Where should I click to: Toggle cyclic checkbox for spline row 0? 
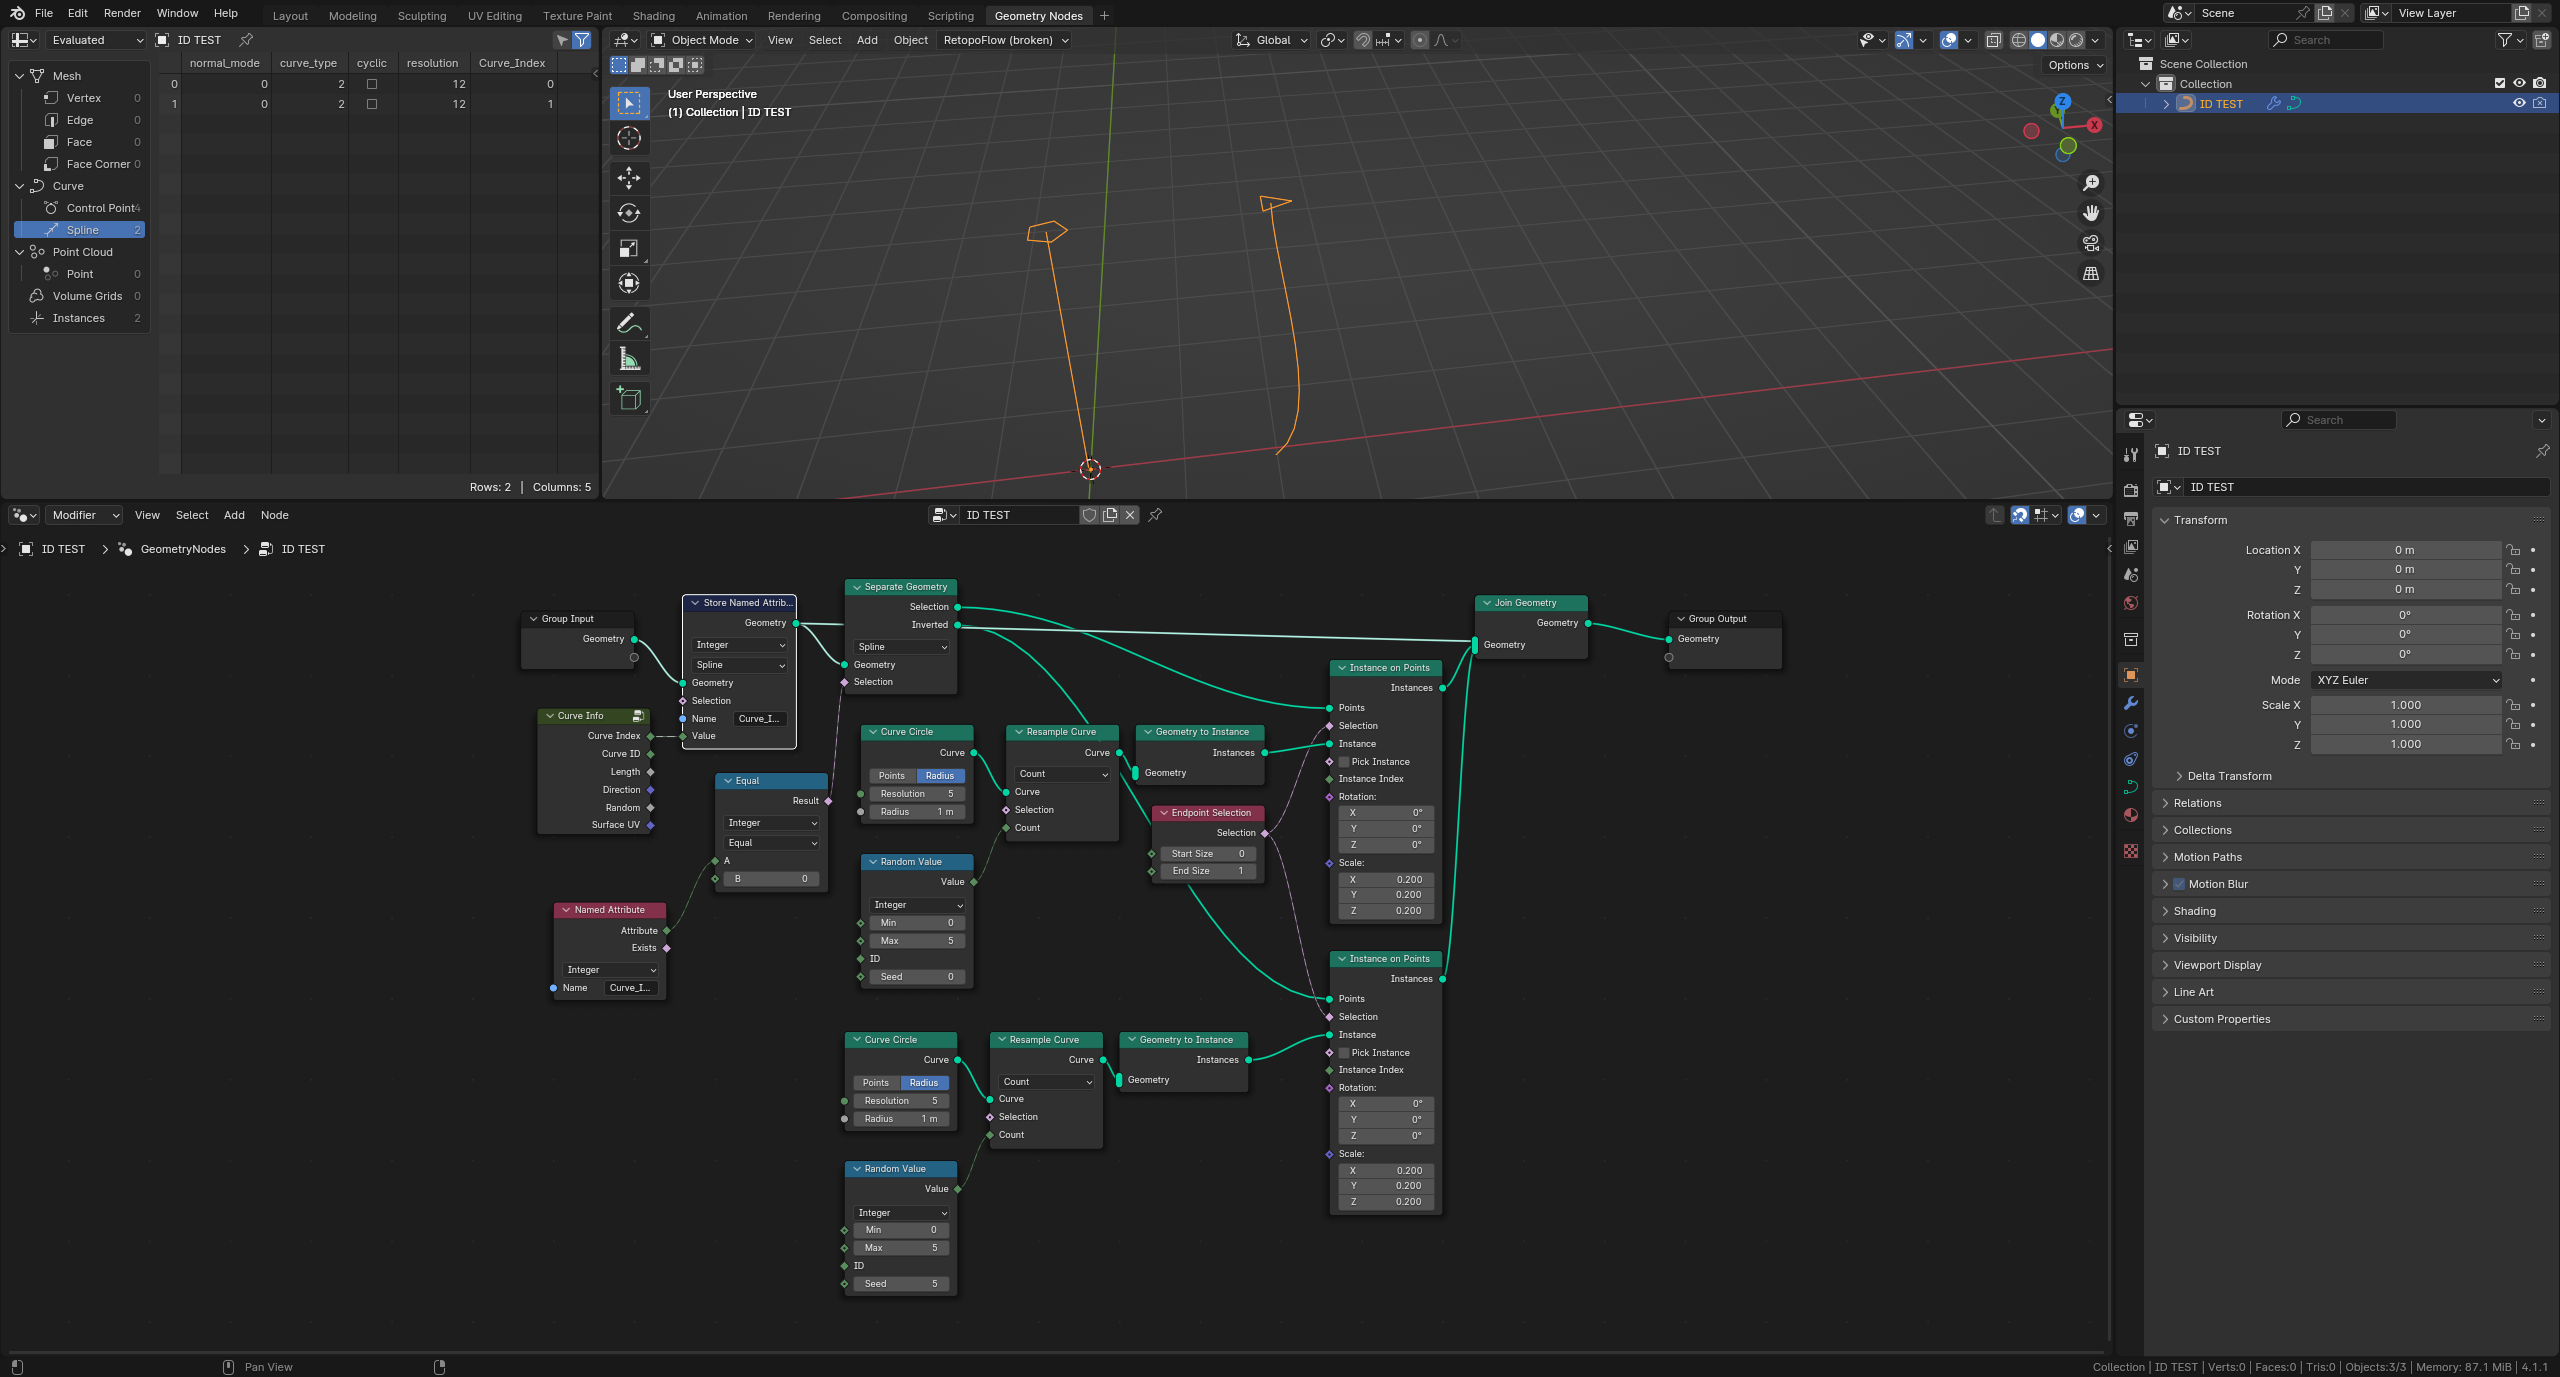tap(372, 84)
